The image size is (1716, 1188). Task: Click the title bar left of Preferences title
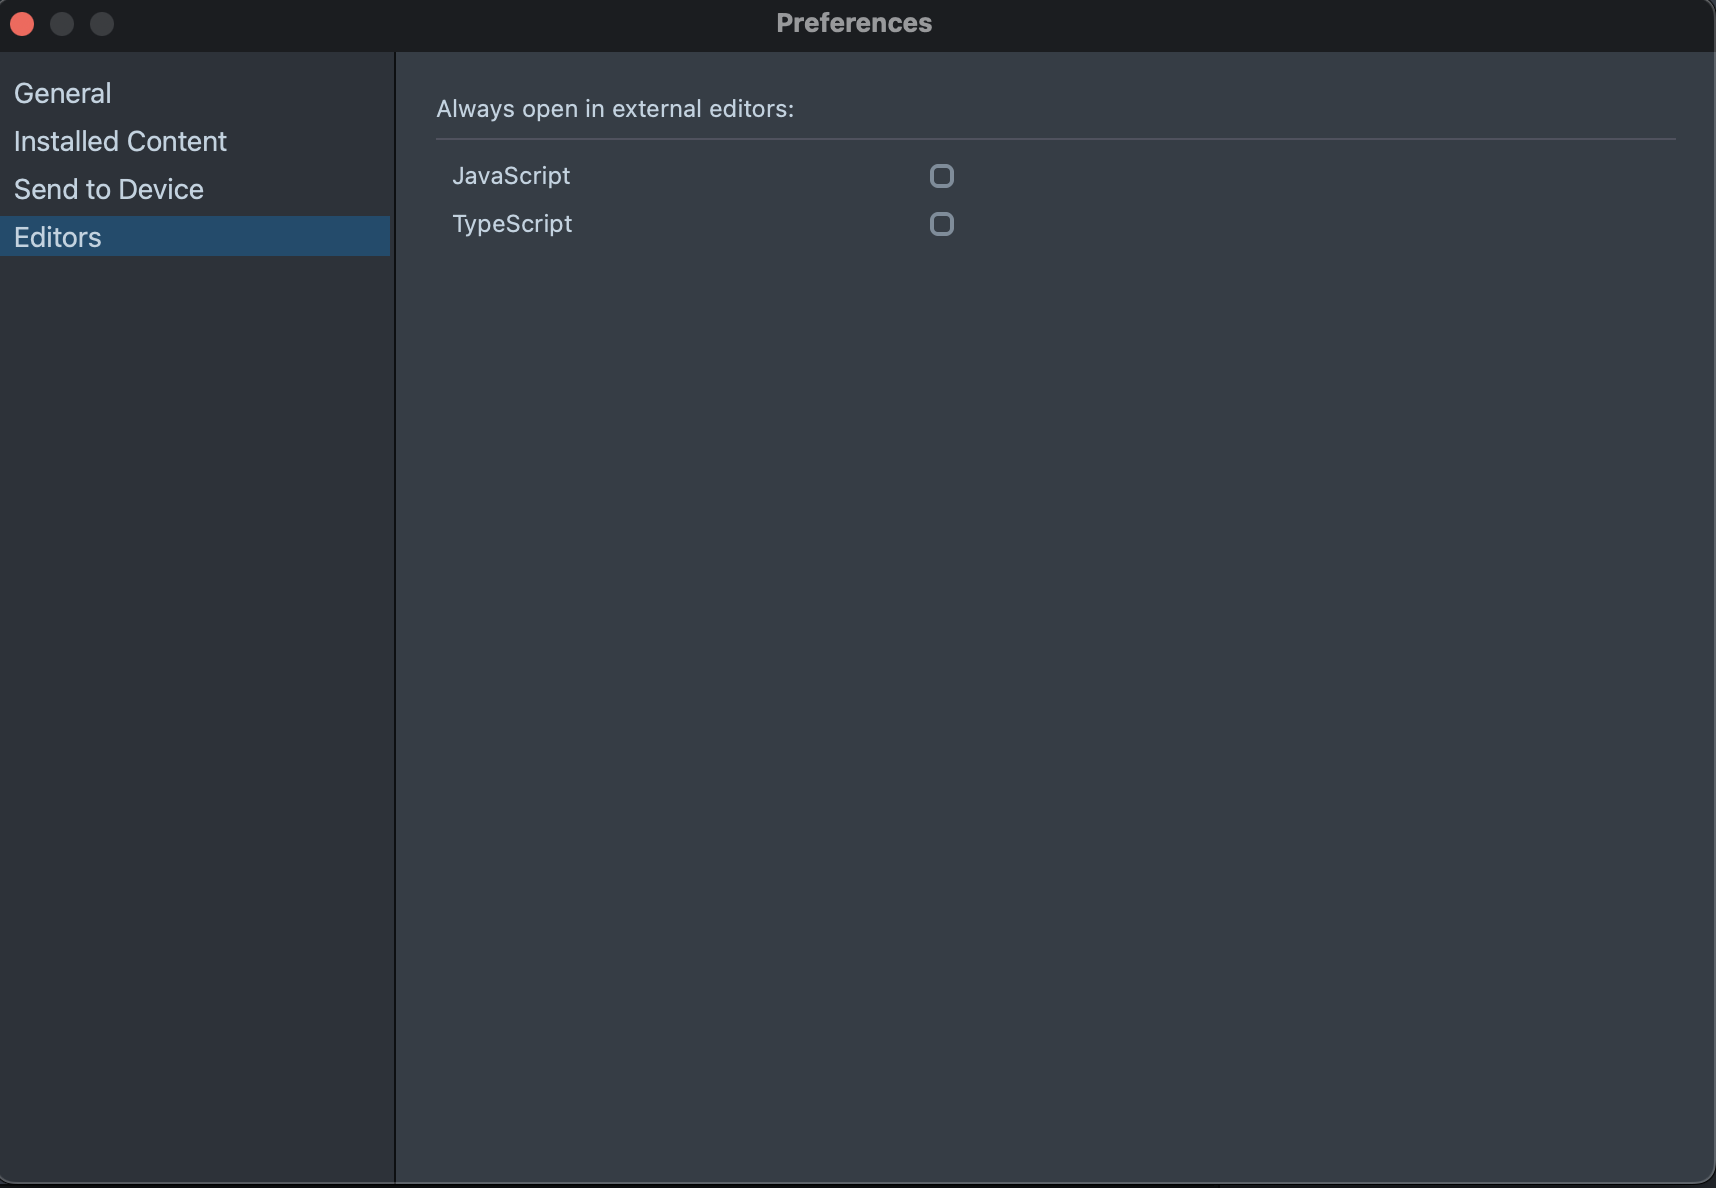tap(450, 24)
